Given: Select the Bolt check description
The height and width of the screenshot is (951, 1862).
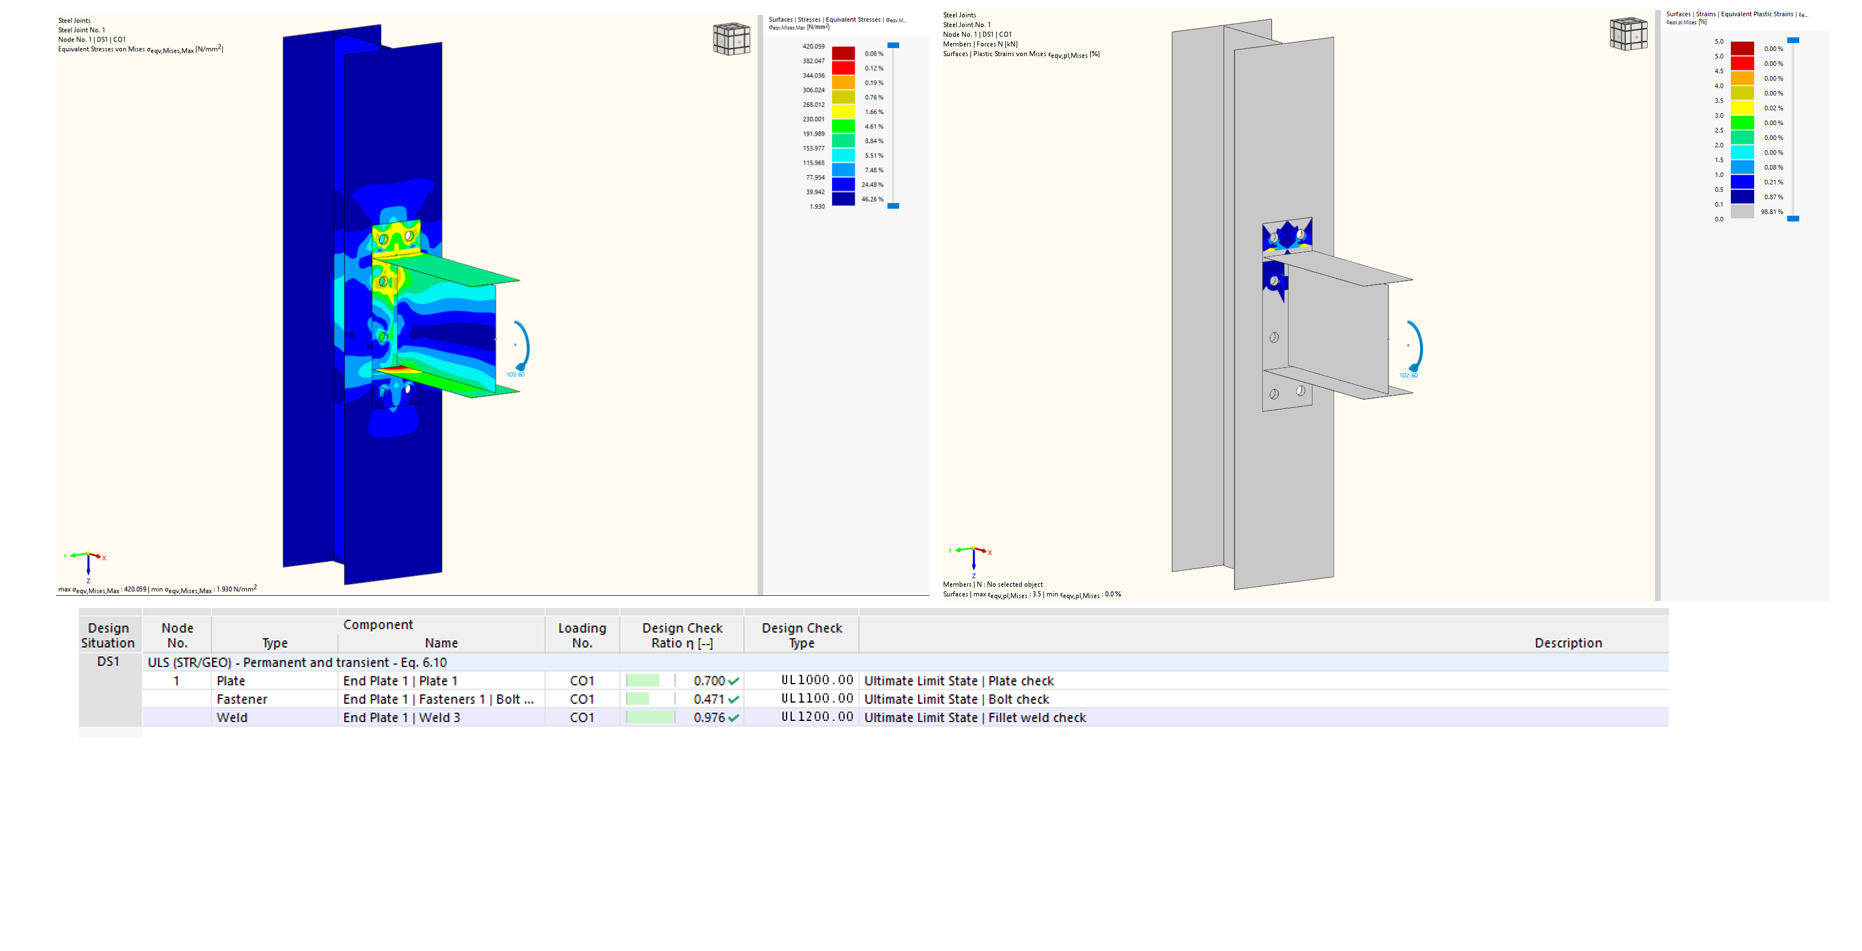Looking at the screenshot, I should [956, 700].
